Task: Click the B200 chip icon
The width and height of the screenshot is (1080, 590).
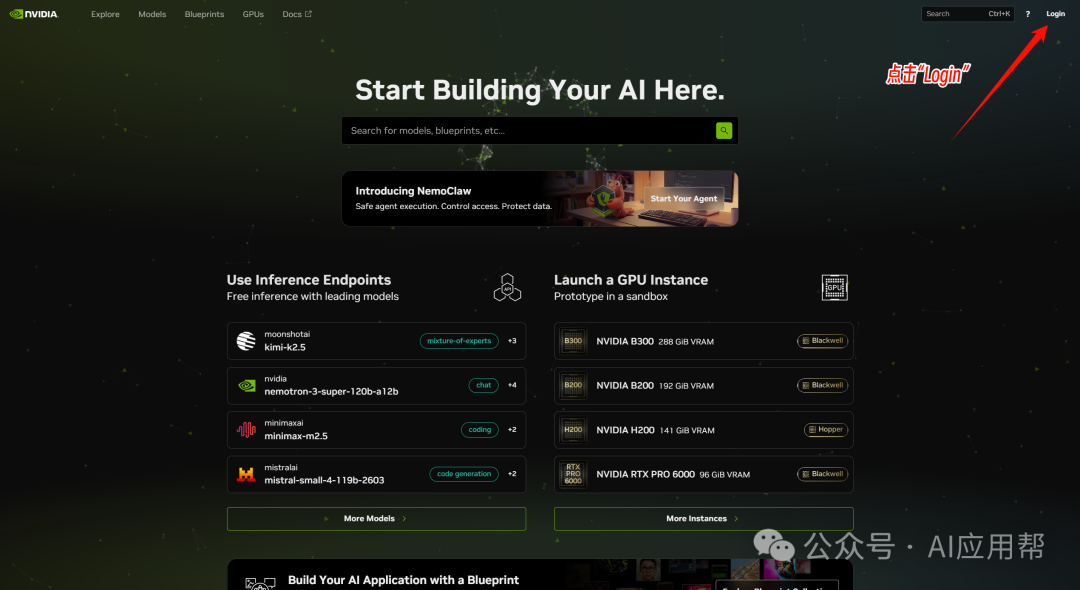Action: [573, 386]
